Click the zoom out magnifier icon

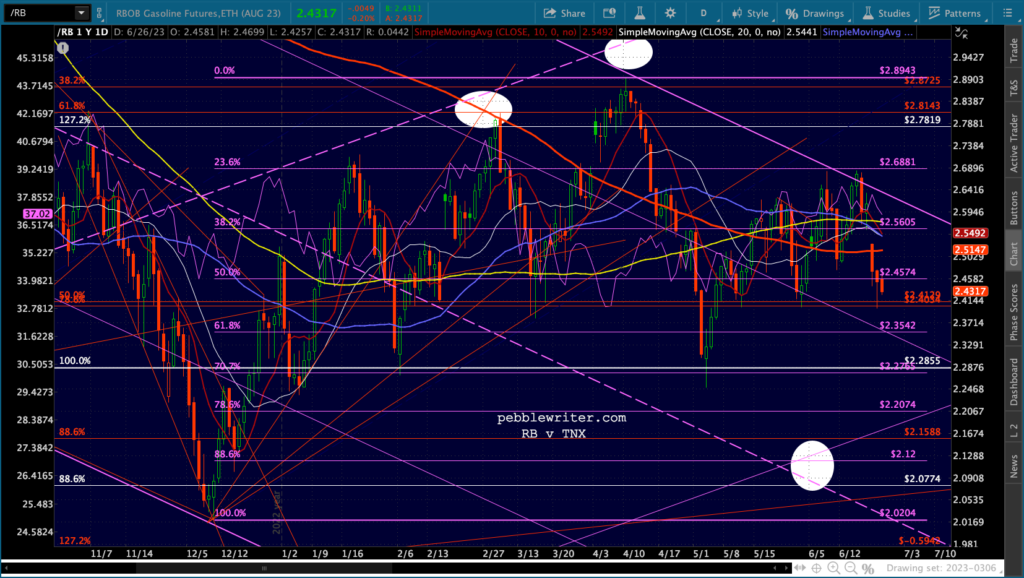click(850, 568)
